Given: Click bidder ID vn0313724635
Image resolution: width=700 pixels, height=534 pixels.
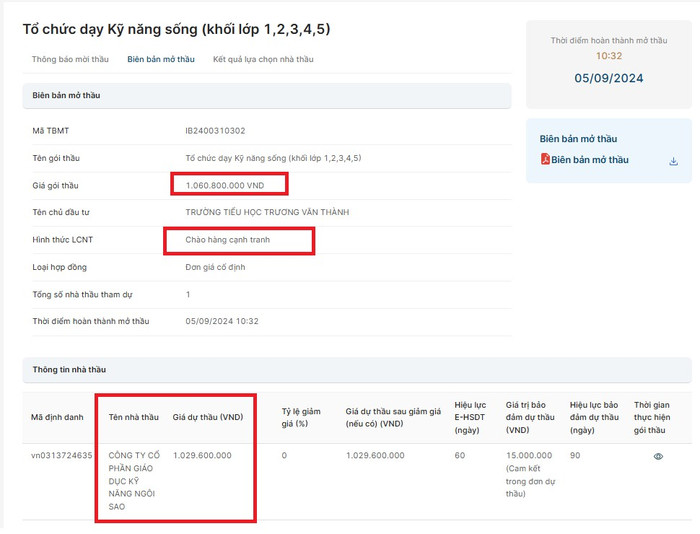Looking at the screenshot, I should pyautogui.click(x=62, y=456).
